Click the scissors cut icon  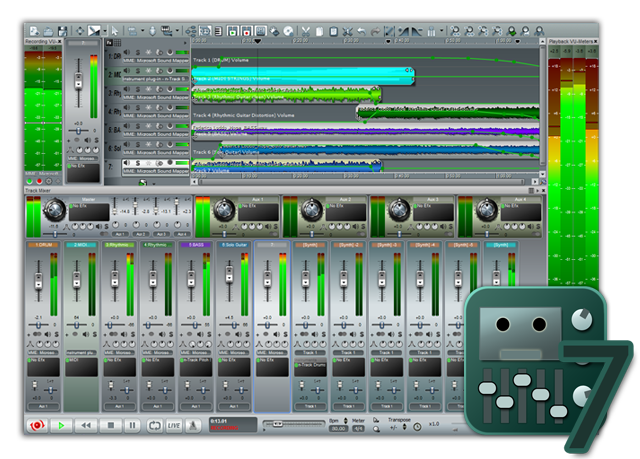coord(306,31)
